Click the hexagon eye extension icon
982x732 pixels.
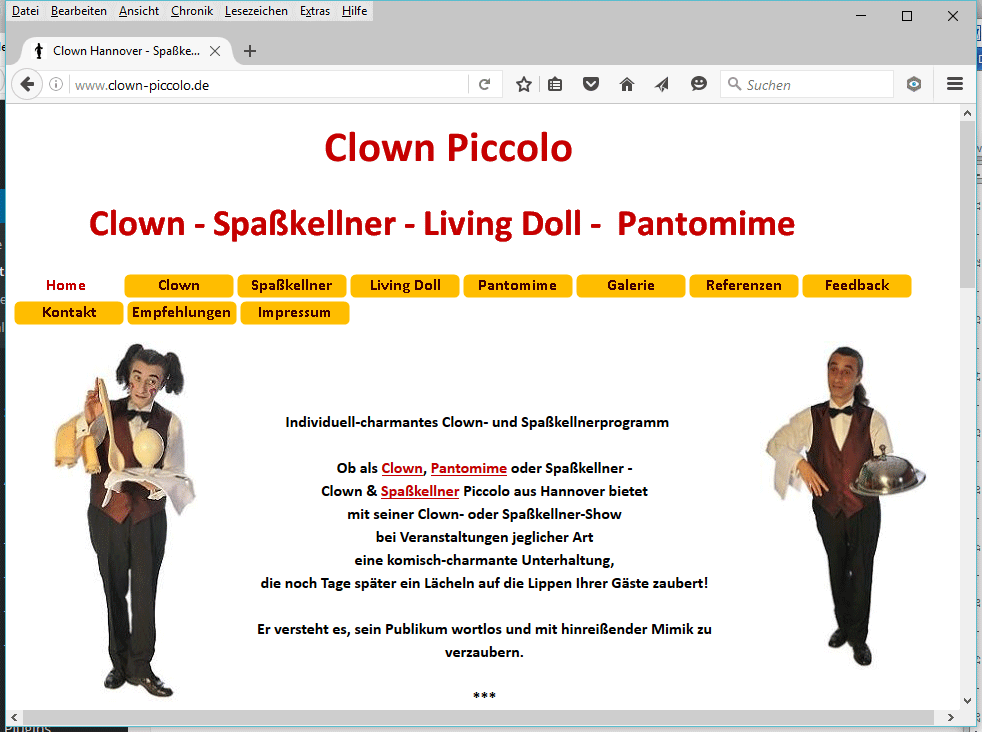click(x=914, y=84)
